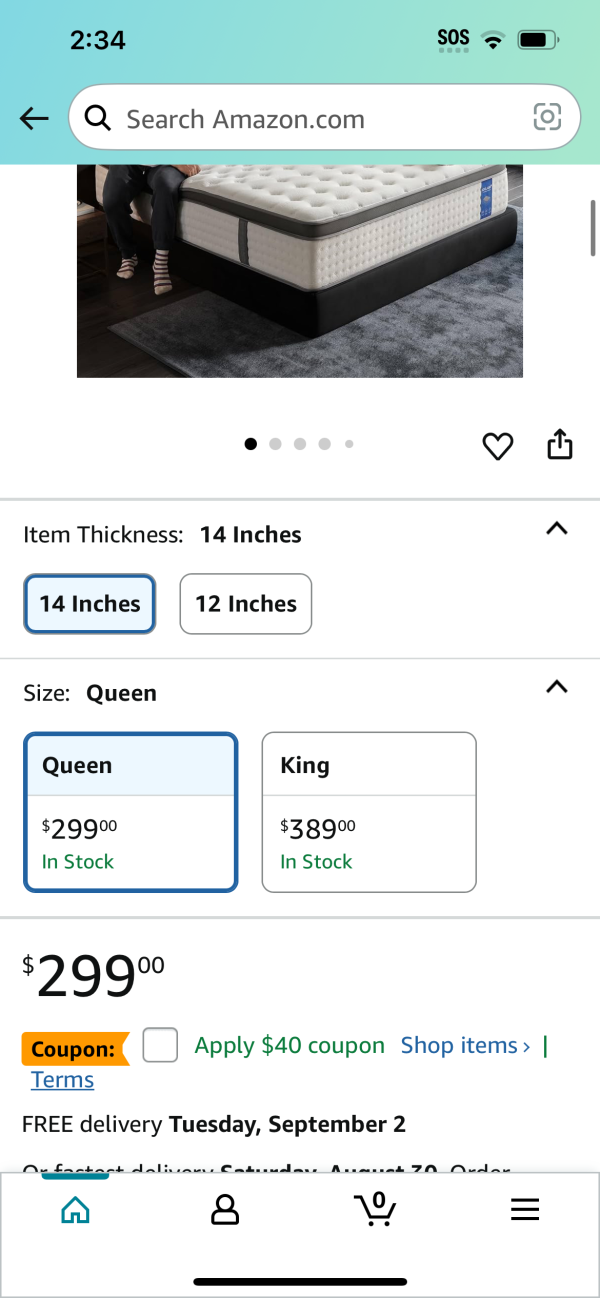Tap the share icon

(560, 444)
